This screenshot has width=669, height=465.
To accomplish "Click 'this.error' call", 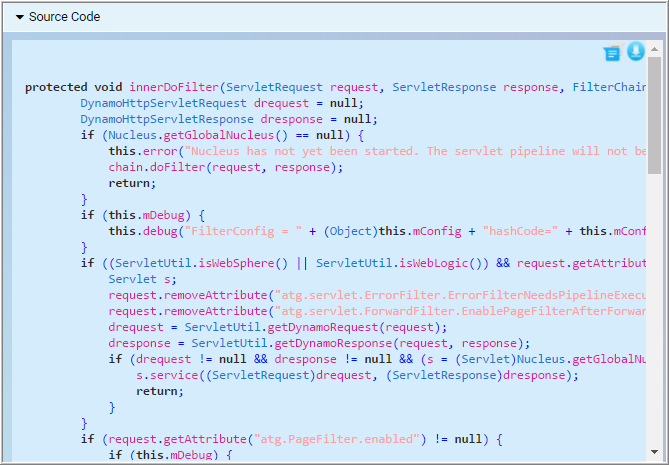I will point(143,151).
